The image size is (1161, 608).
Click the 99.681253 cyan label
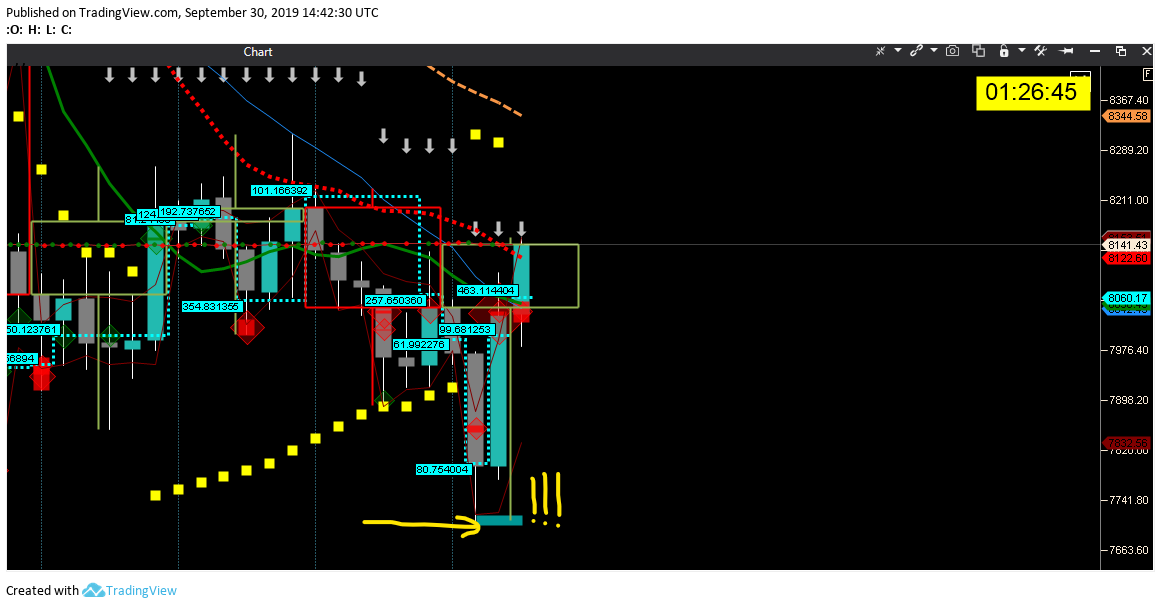tap(466, 330)
